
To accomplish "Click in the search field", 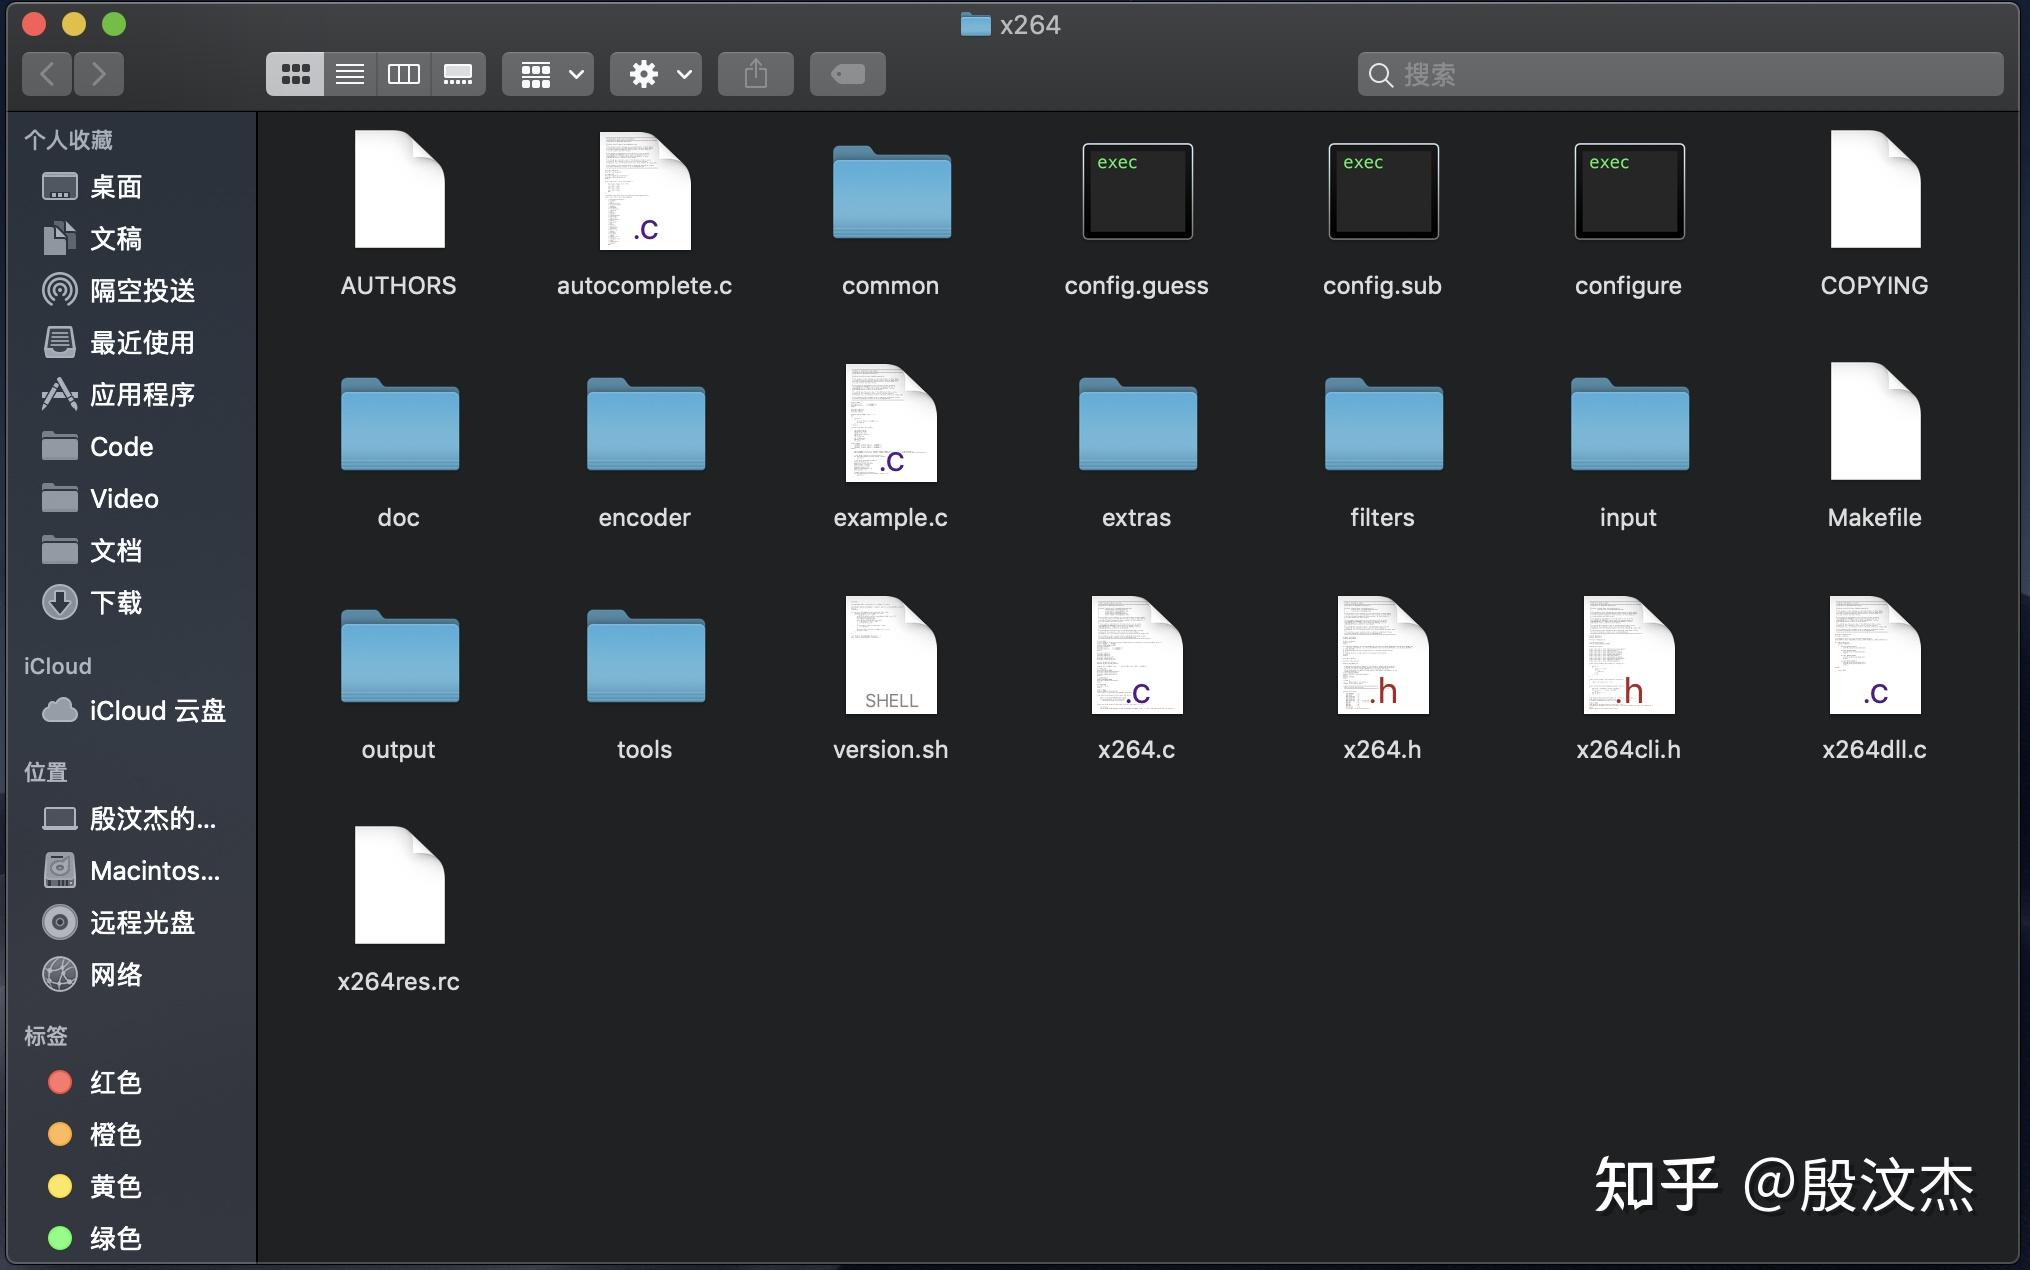I will [1680, 74].
